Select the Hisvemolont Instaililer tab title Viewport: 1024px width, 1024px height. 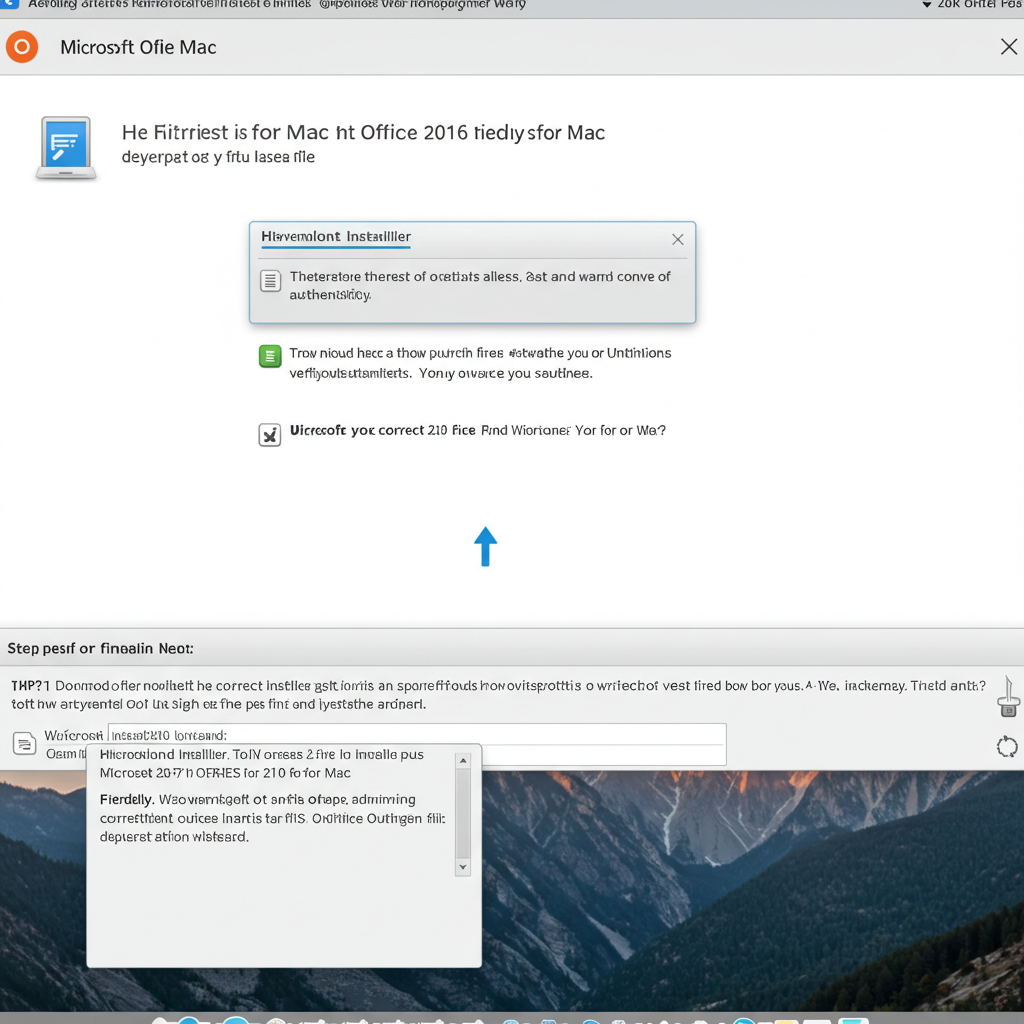(x=336, y=236)
